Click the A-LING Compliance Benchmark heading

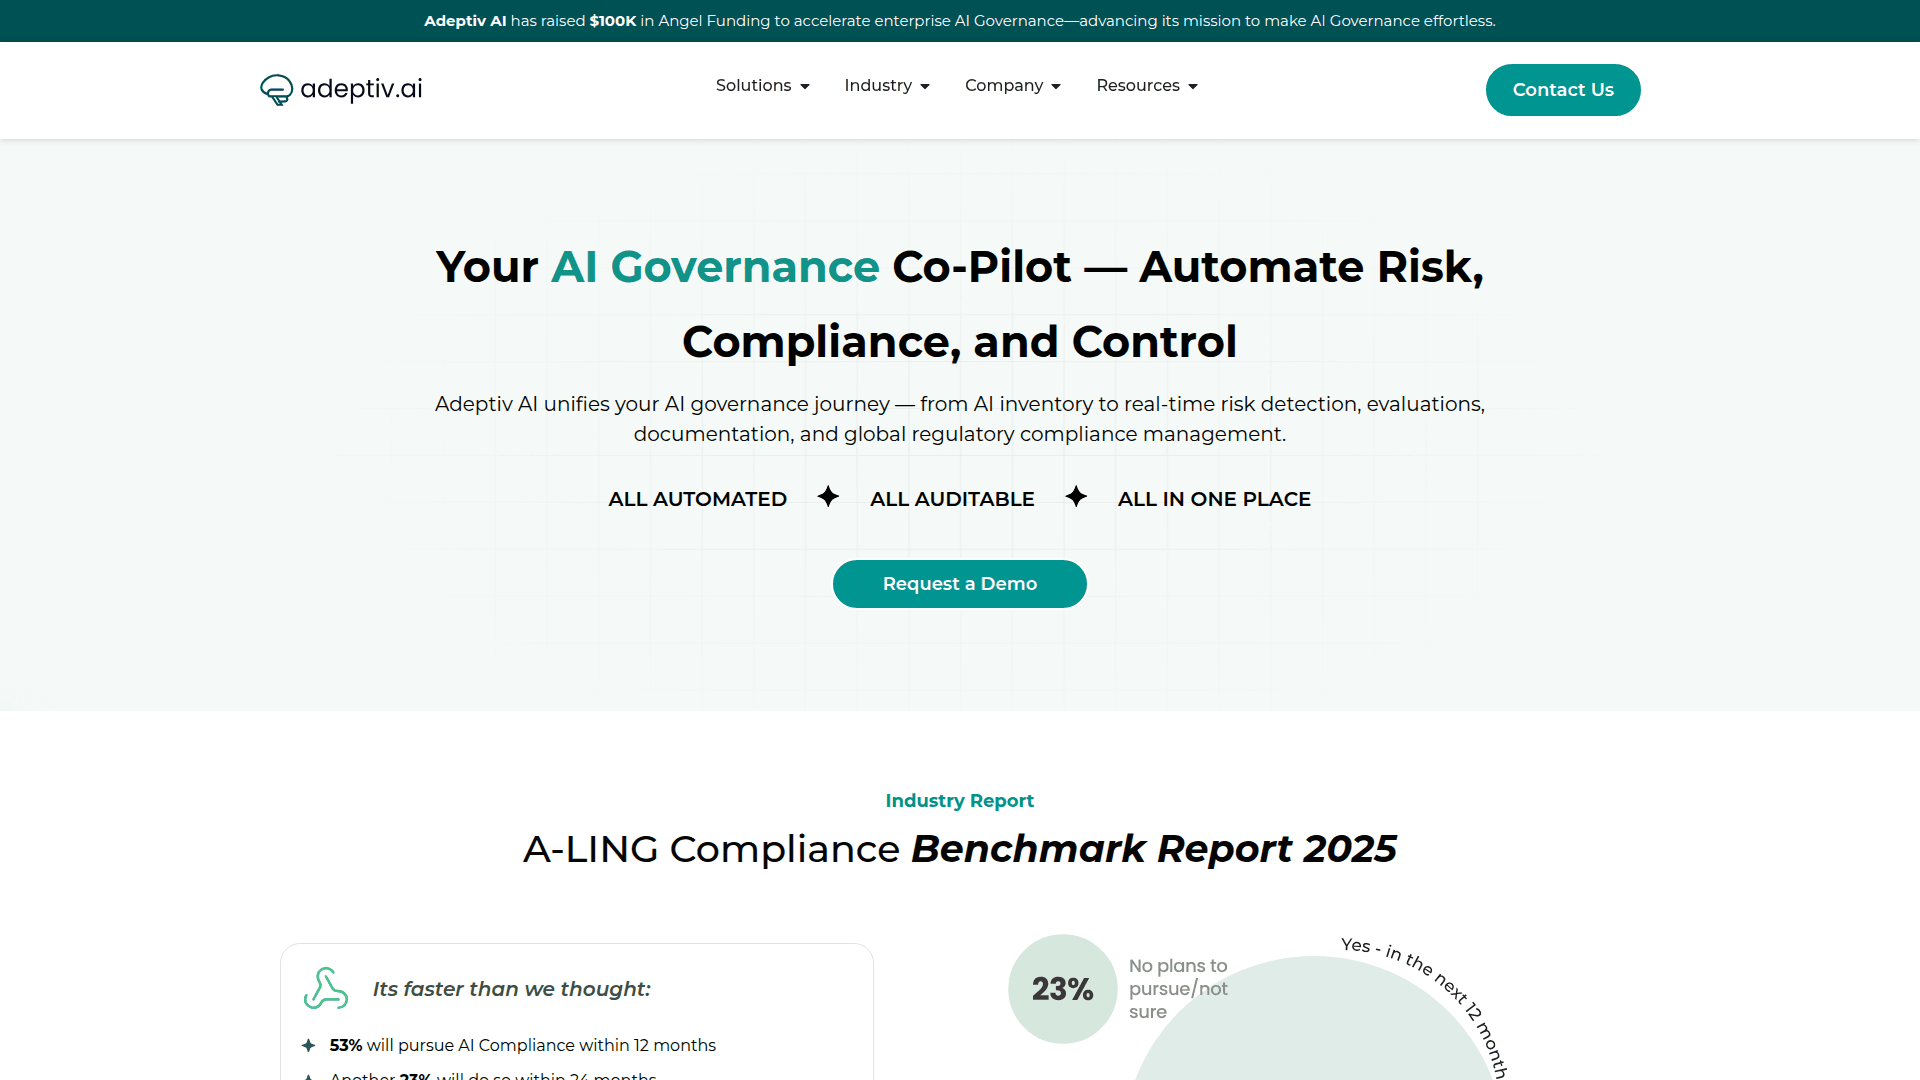959,849
